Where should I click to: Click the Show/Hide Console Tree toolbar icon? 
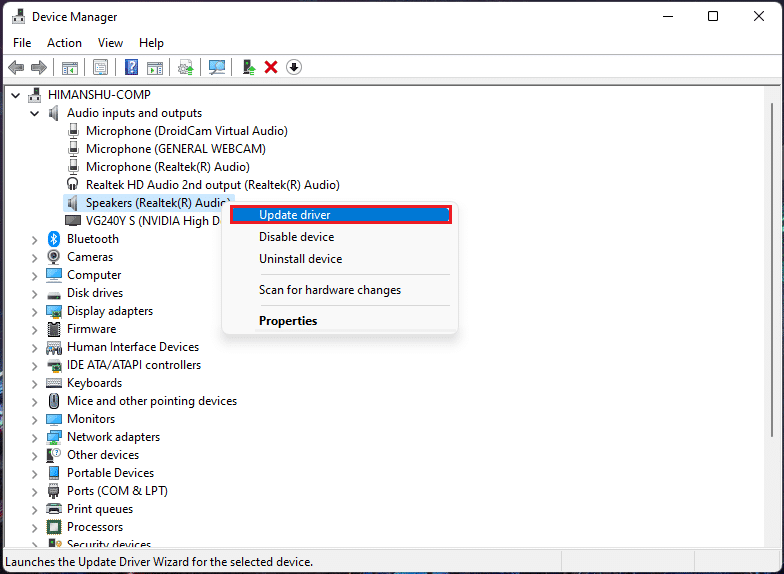[x=70, y=67]
